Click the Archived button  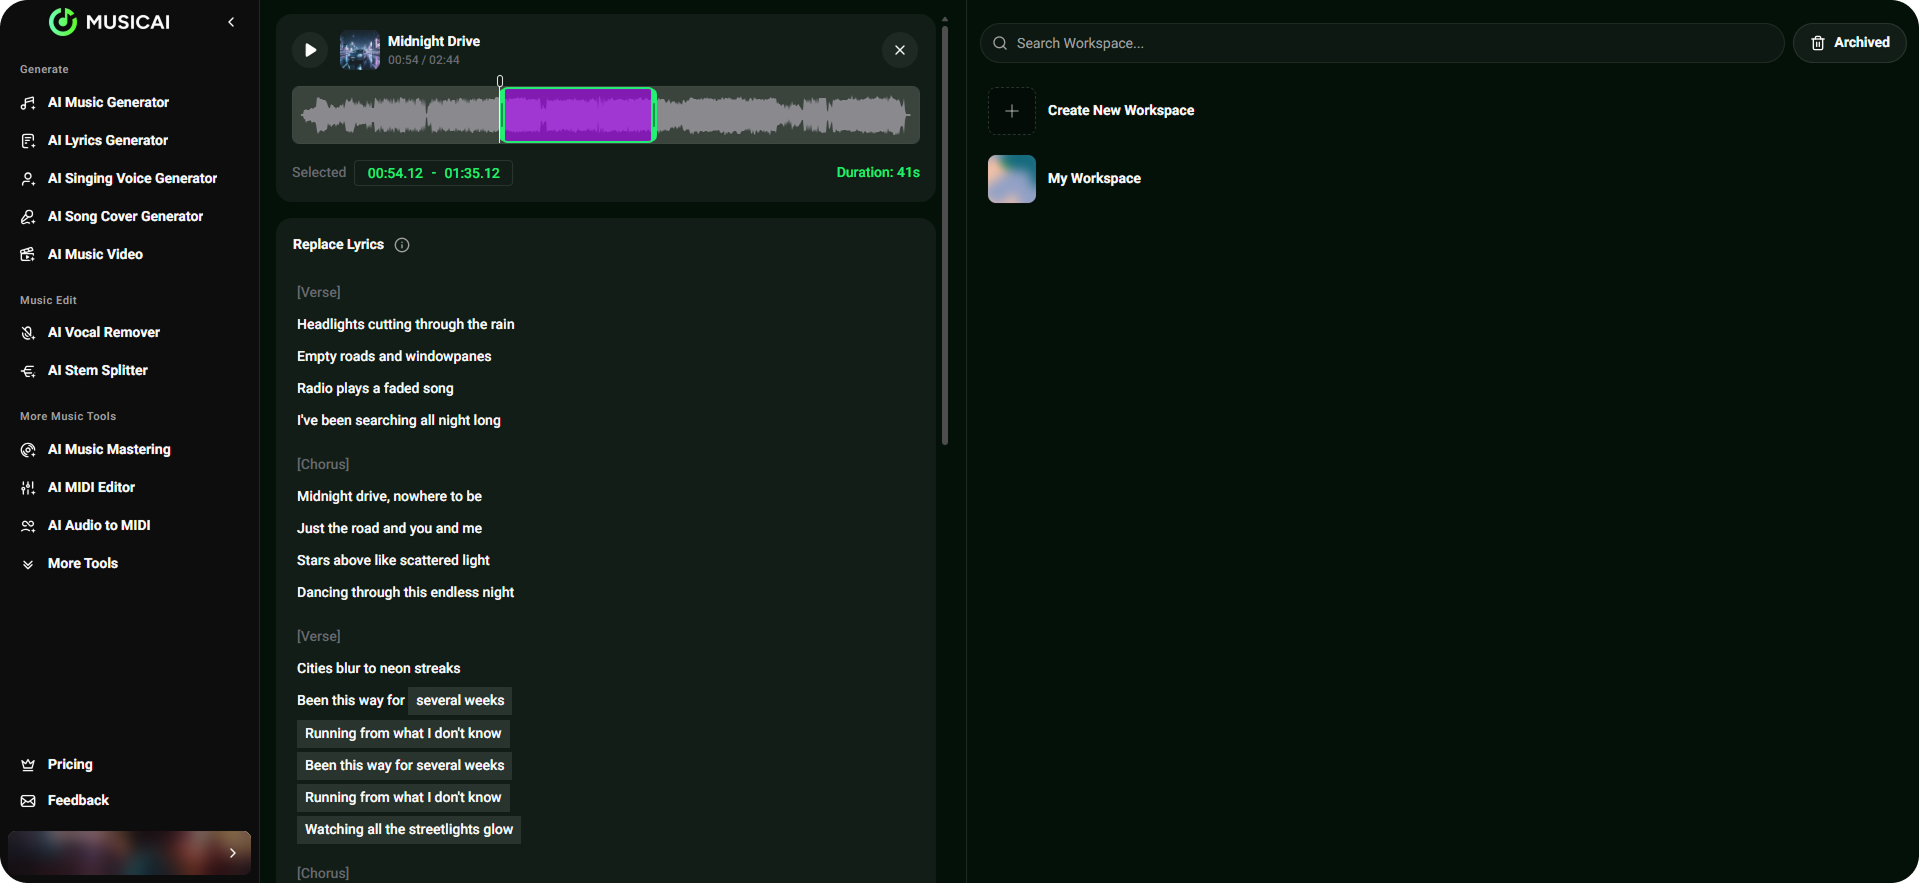click(1849, 43)
